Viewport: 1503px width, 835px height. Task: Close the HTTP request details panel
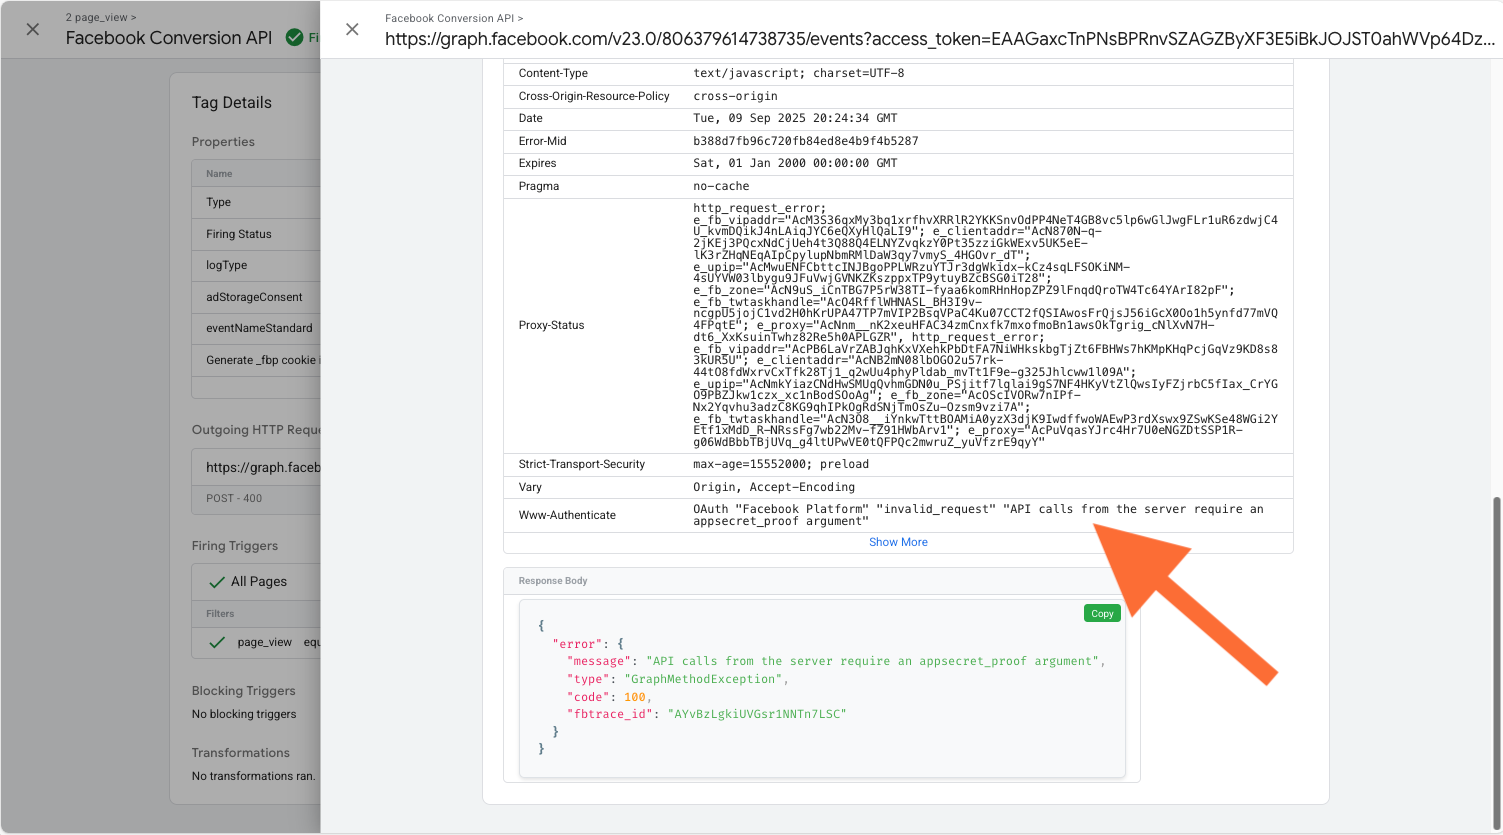(x=352, y=29)
